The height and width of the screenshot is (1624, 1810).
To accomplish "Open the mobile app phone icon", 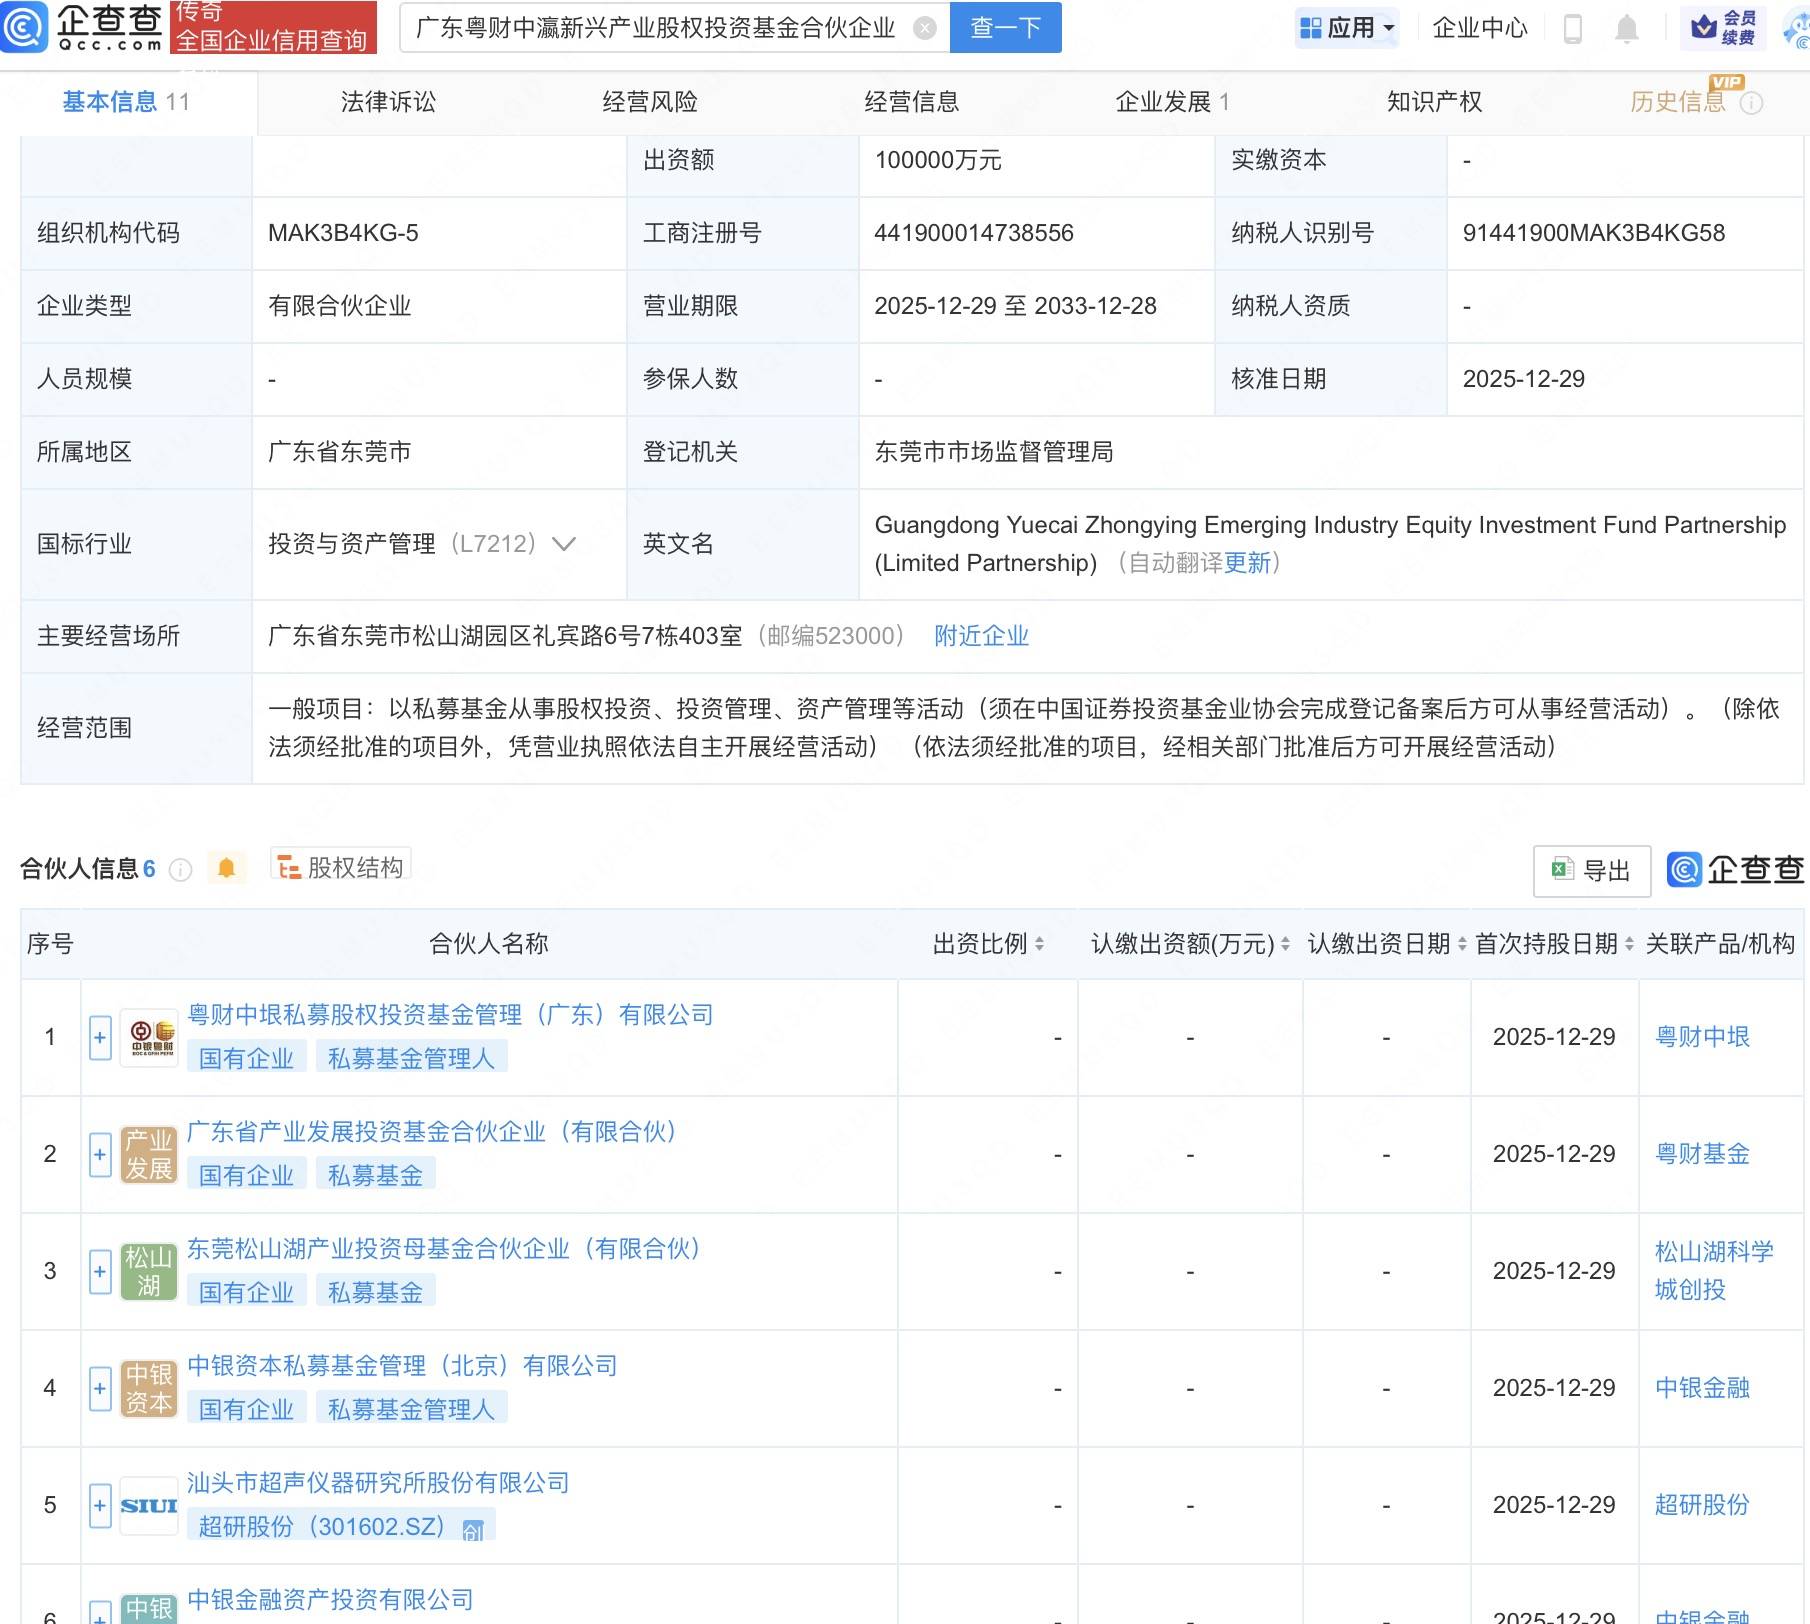I will 1572,29.
